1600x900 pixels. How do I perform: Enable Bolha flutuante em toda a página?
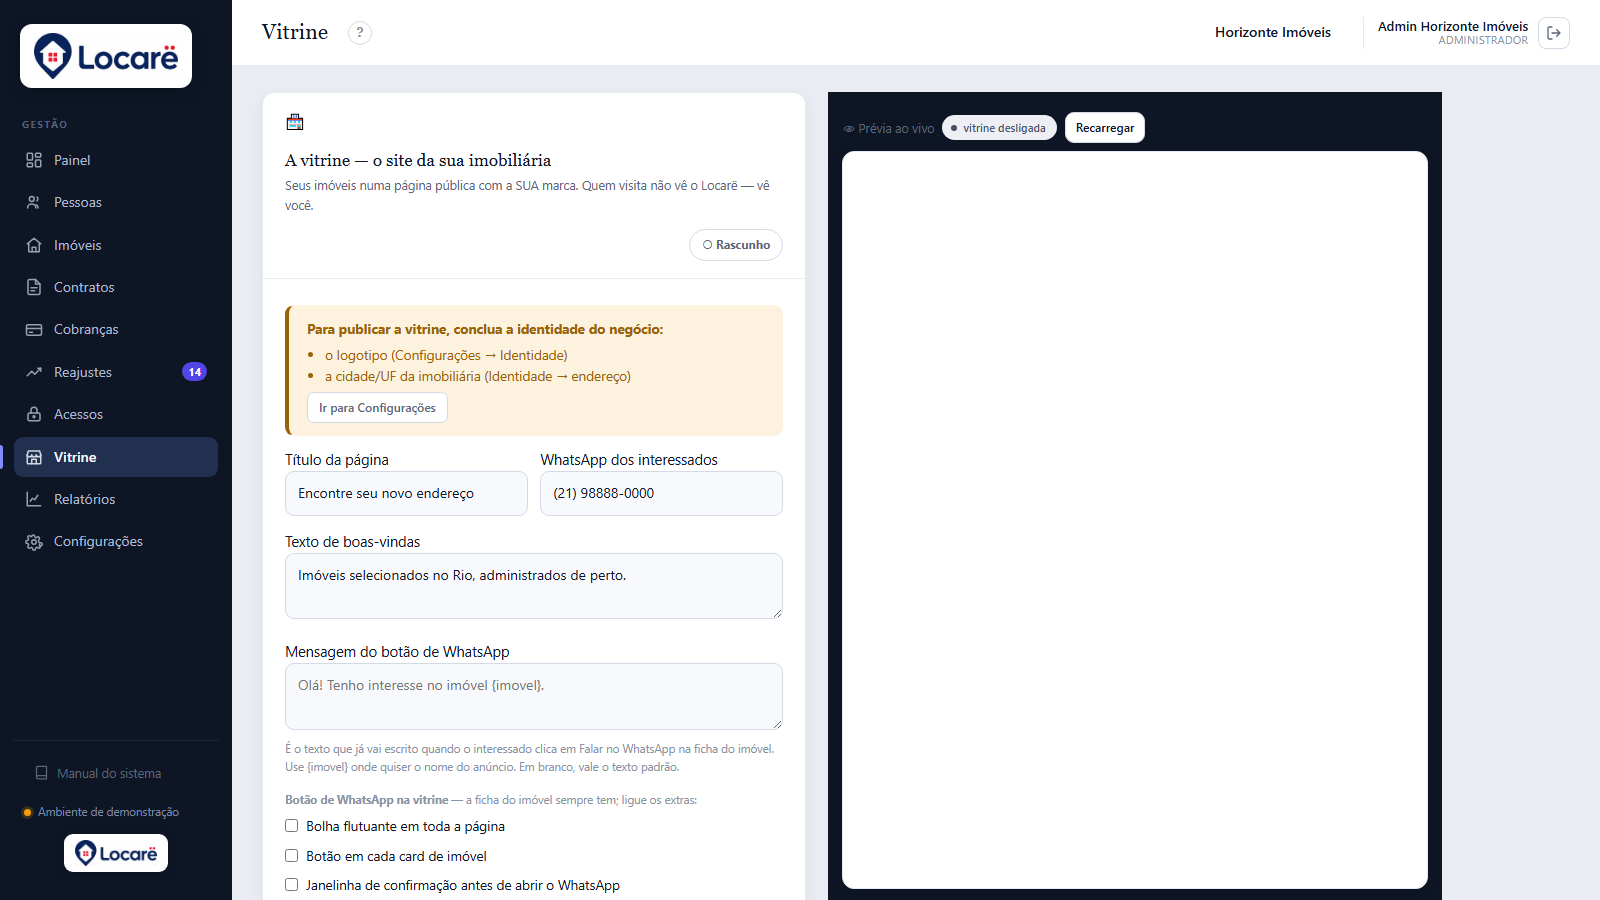coord(292,826)
